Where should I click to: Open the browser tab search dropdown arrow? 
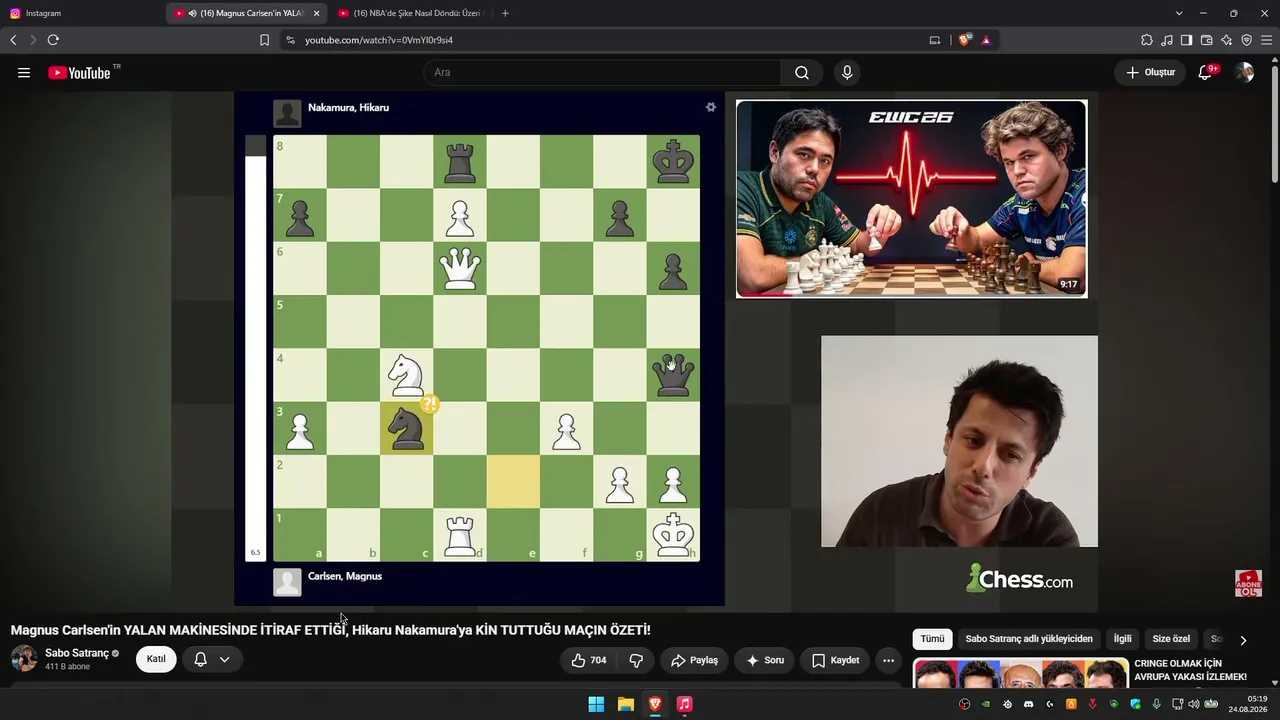click(1179, 13)
